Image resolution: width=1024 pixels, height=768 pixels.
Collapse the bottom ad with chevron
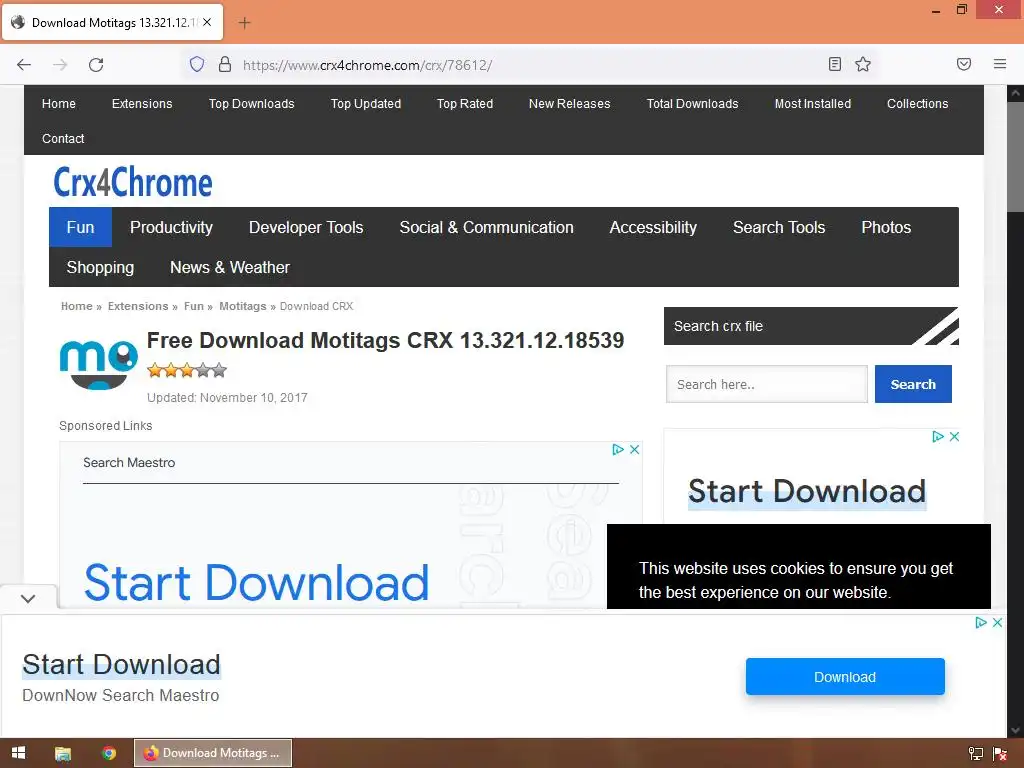(28, 598)
